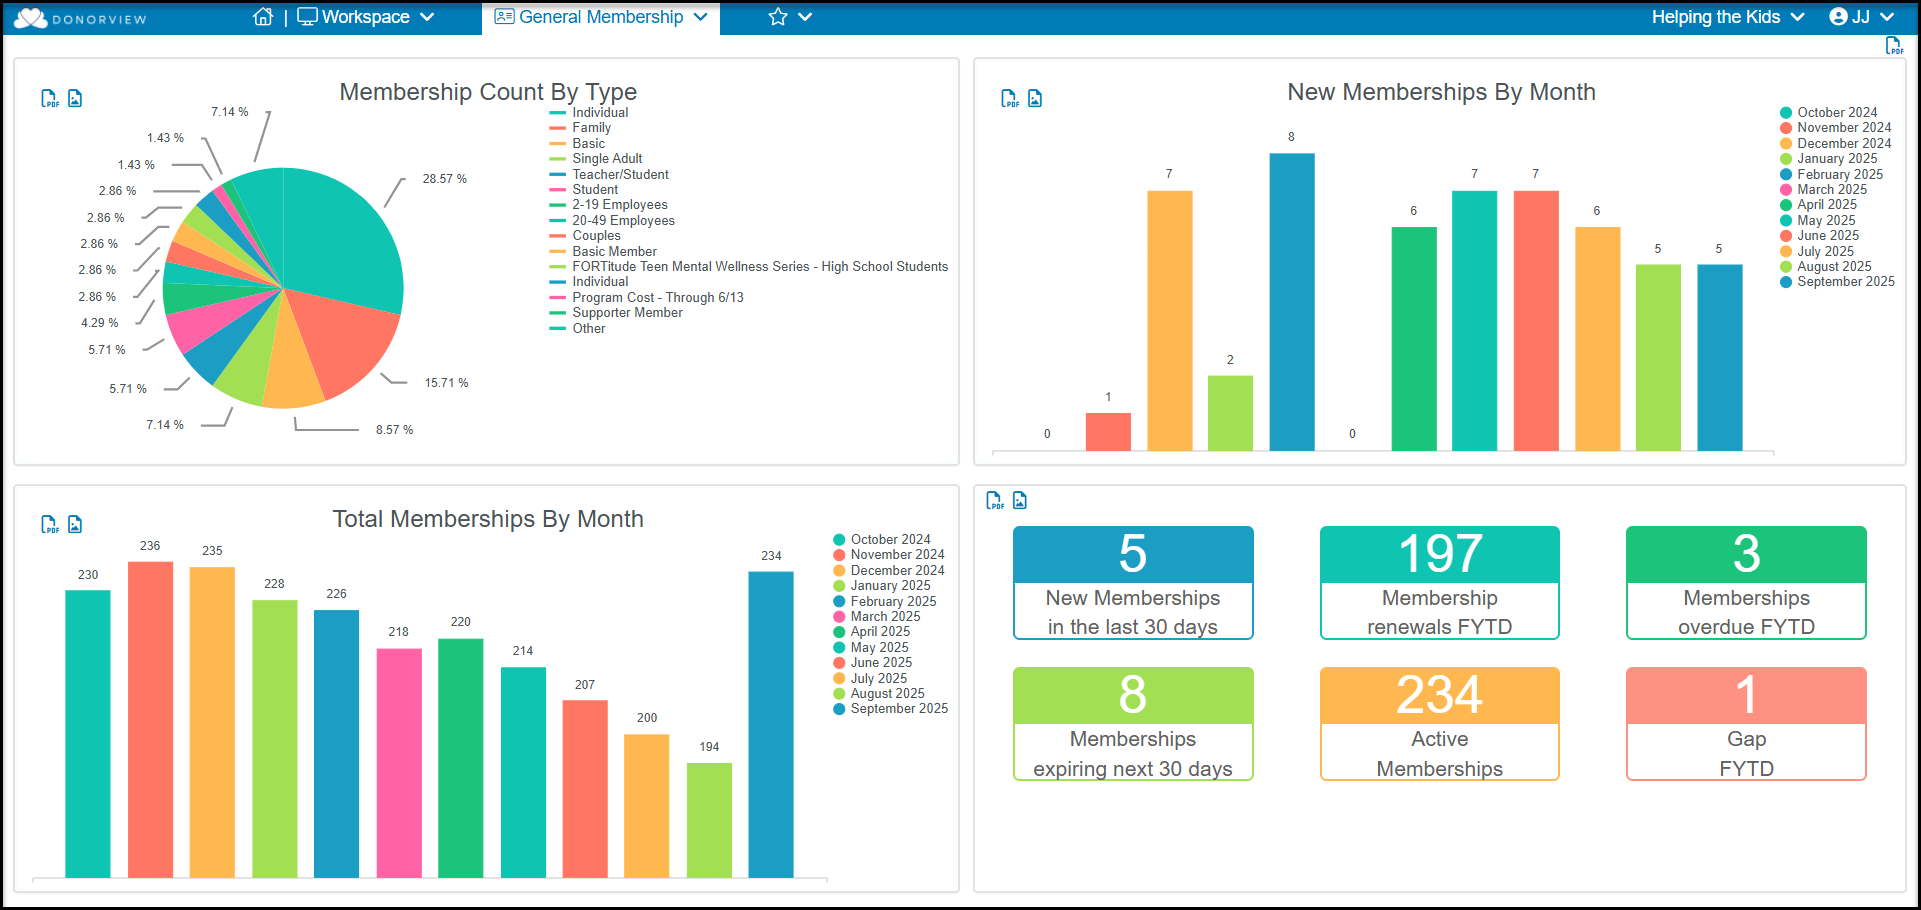Select the General Membership tab
The image size is (1921, 910).
coord(601,17)
